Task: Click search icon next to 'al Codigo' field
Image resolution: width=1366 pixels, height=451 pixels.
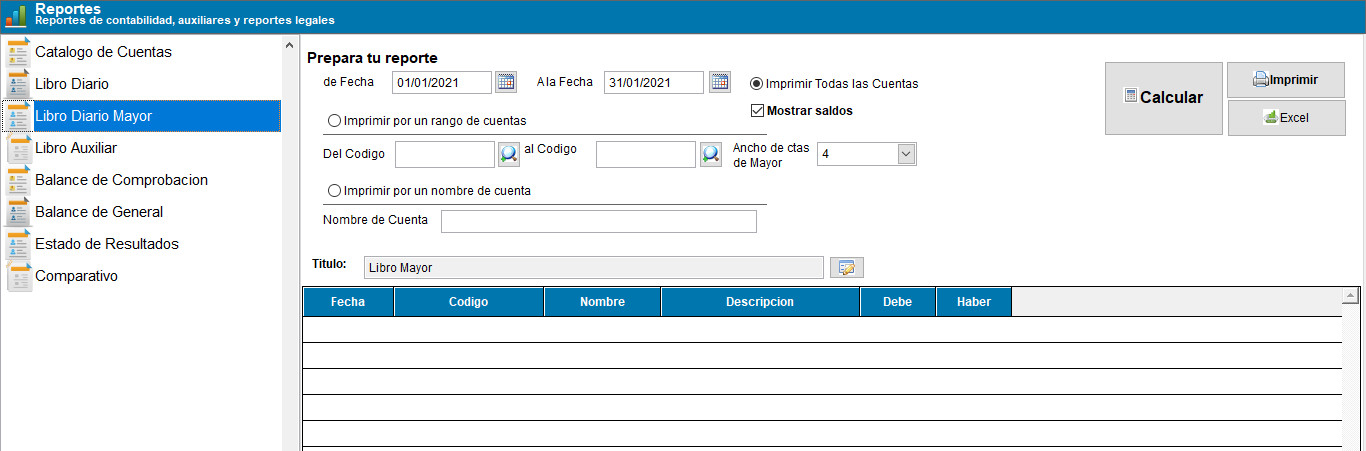Action: click(x=710, y=154)
